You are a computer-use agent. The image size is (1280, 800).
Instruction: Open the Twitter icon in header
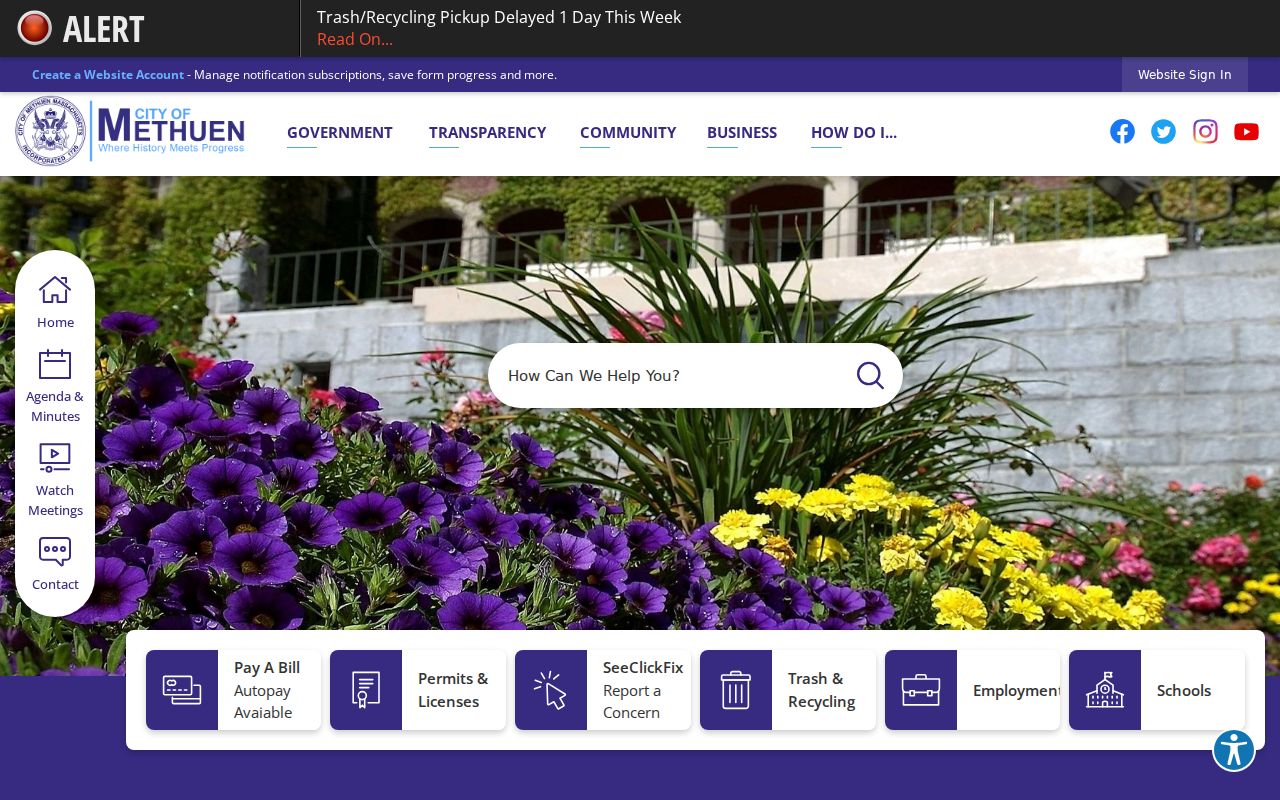click(1163, 131)
